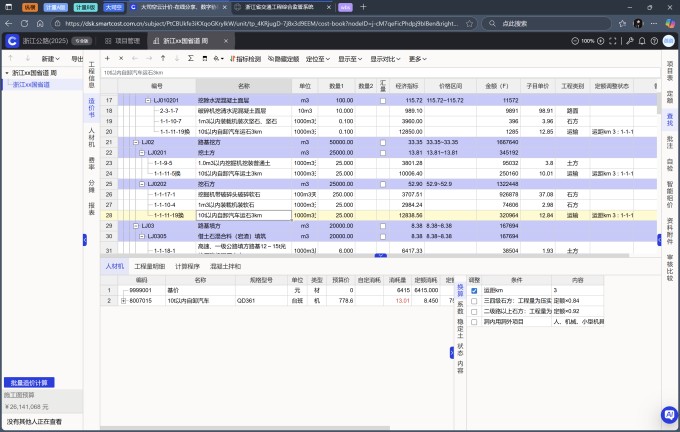Screen dimensions: 680x432
Task: Open the 新建 dropdown in left panel
Action: [x=50, y=59]
